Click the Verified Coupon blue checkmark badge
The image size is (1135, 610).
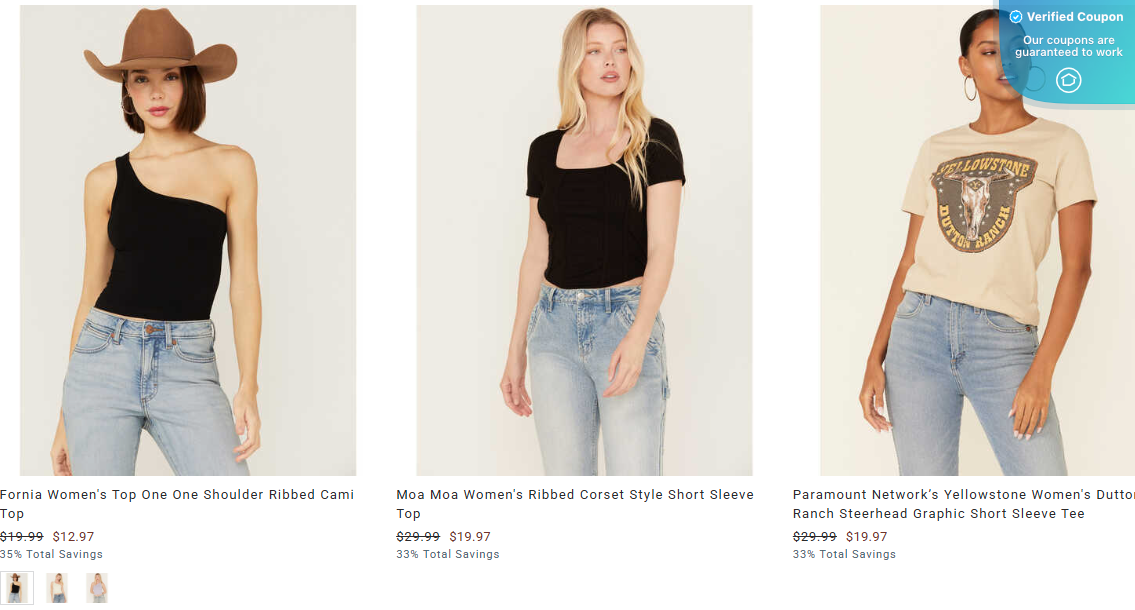(x=1014, y=16)
